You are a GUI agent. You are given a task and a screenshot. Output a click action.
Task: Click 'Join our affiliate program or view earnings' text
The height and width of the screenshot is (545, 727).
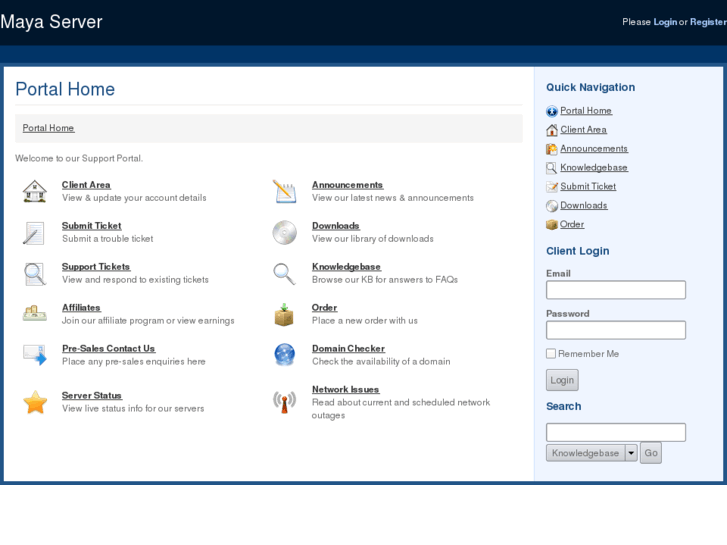coord(148,321)
